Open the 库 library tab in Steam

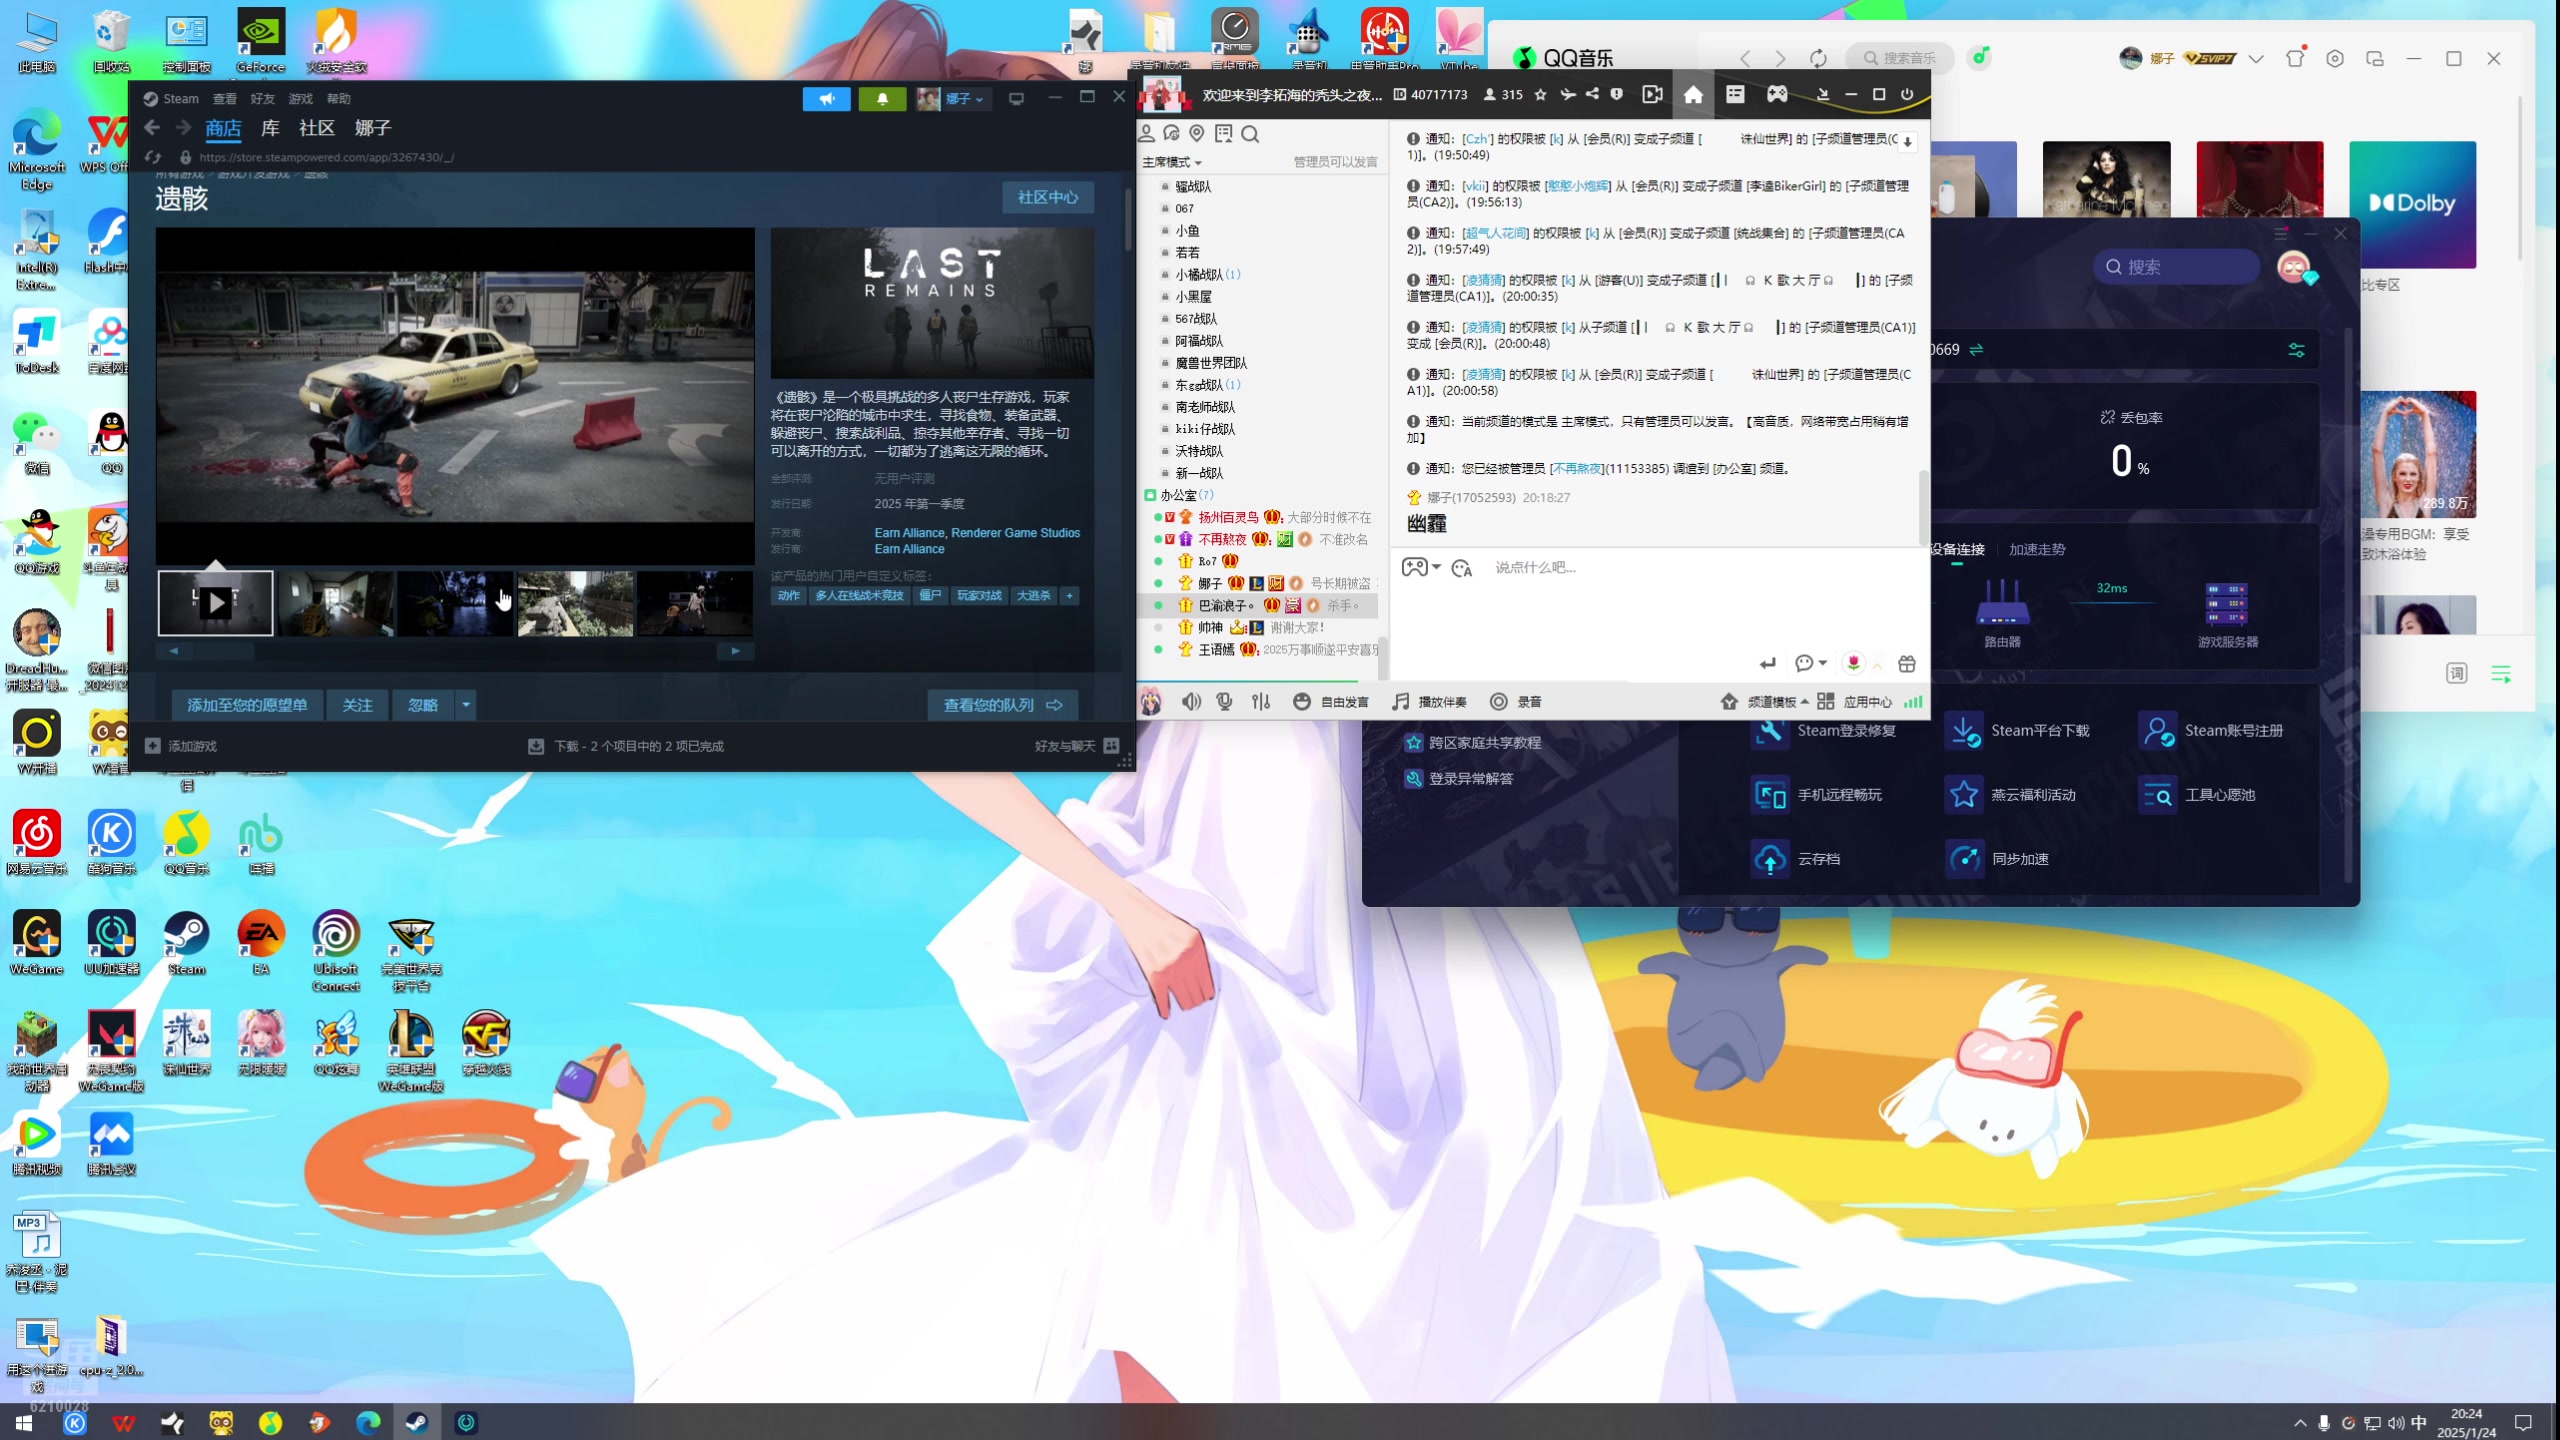click(x=270, y=128)
